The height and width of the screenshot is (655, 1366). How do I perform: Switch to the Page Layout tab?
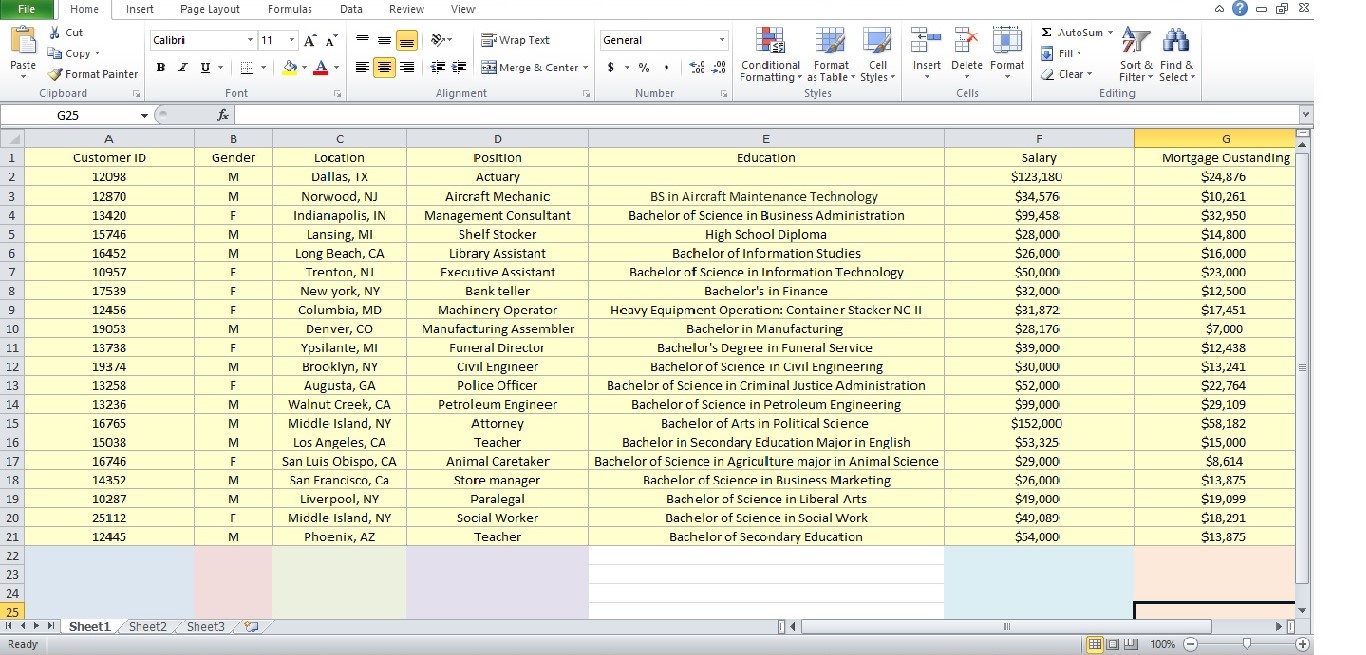point(210,9)
